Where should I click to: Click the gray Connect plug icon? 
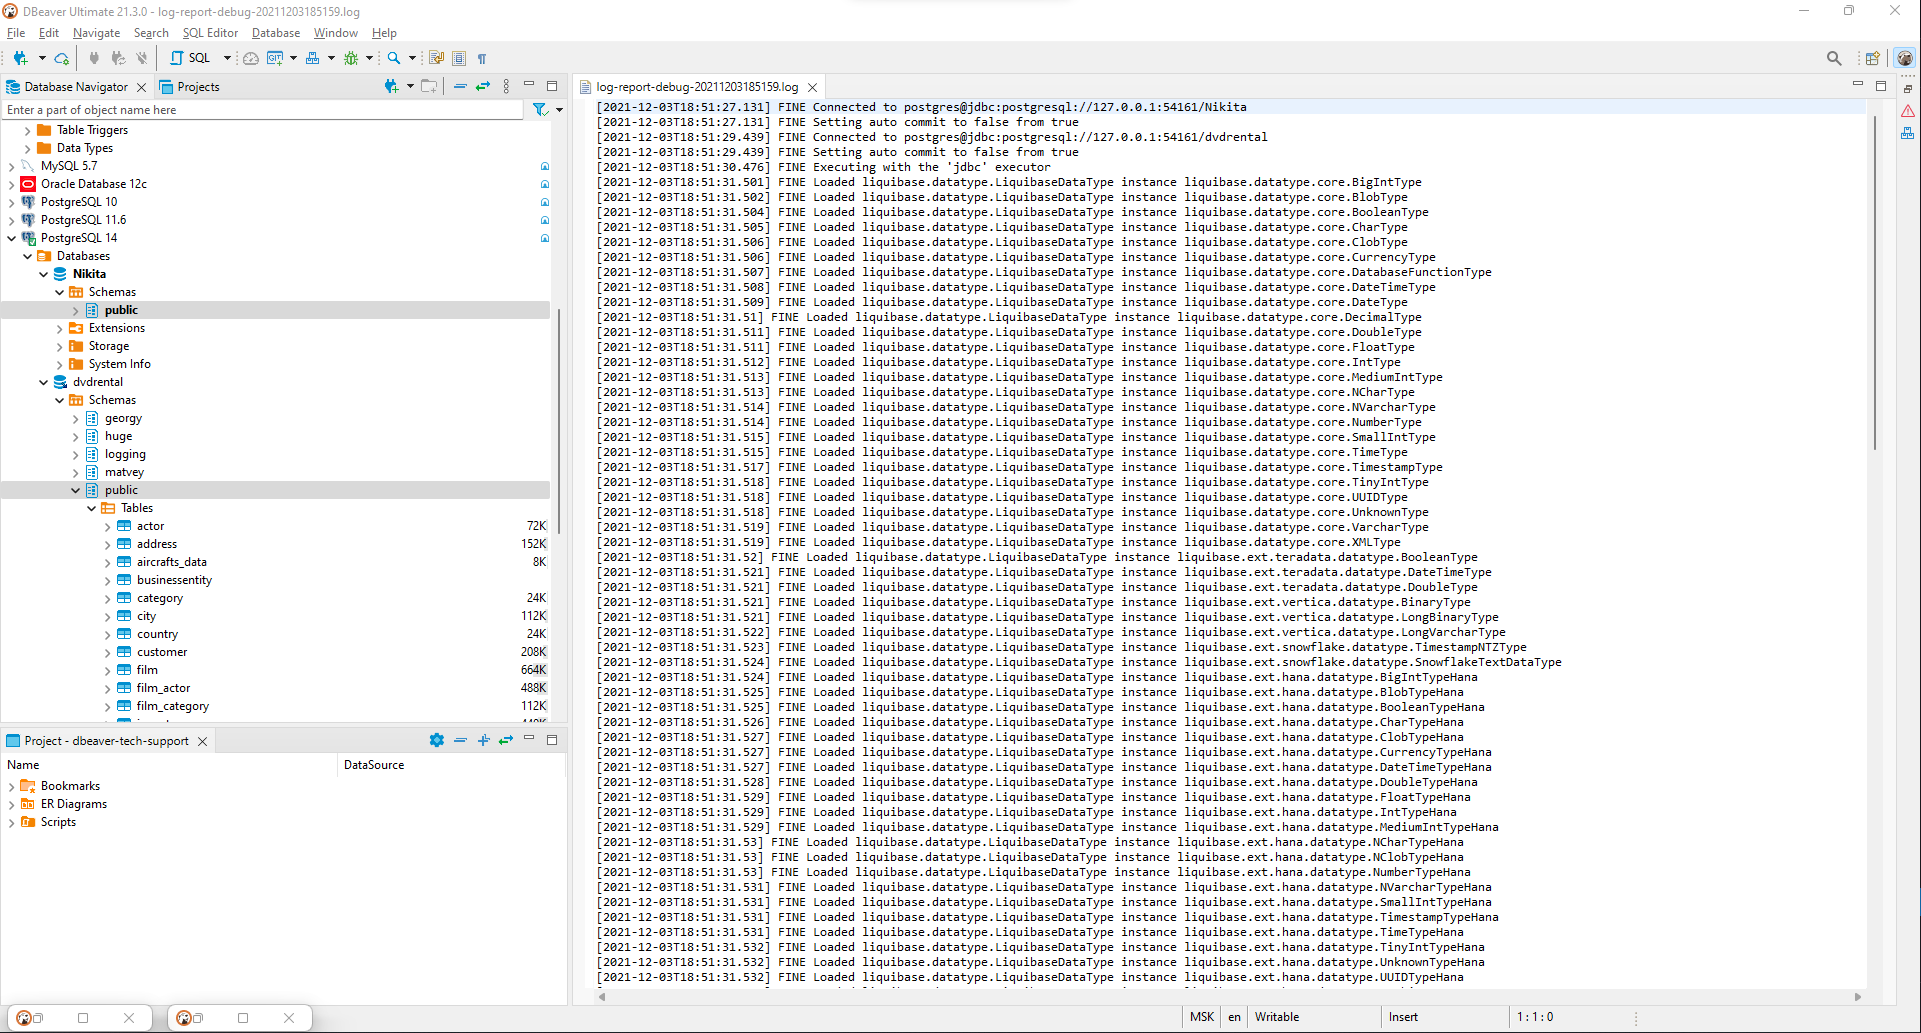[94, 58]
